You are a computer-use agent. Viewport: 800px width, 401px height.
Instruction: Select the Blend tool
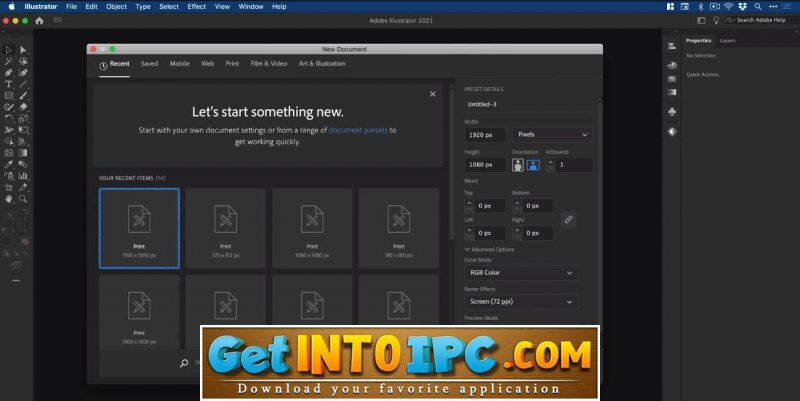(23, 164)
